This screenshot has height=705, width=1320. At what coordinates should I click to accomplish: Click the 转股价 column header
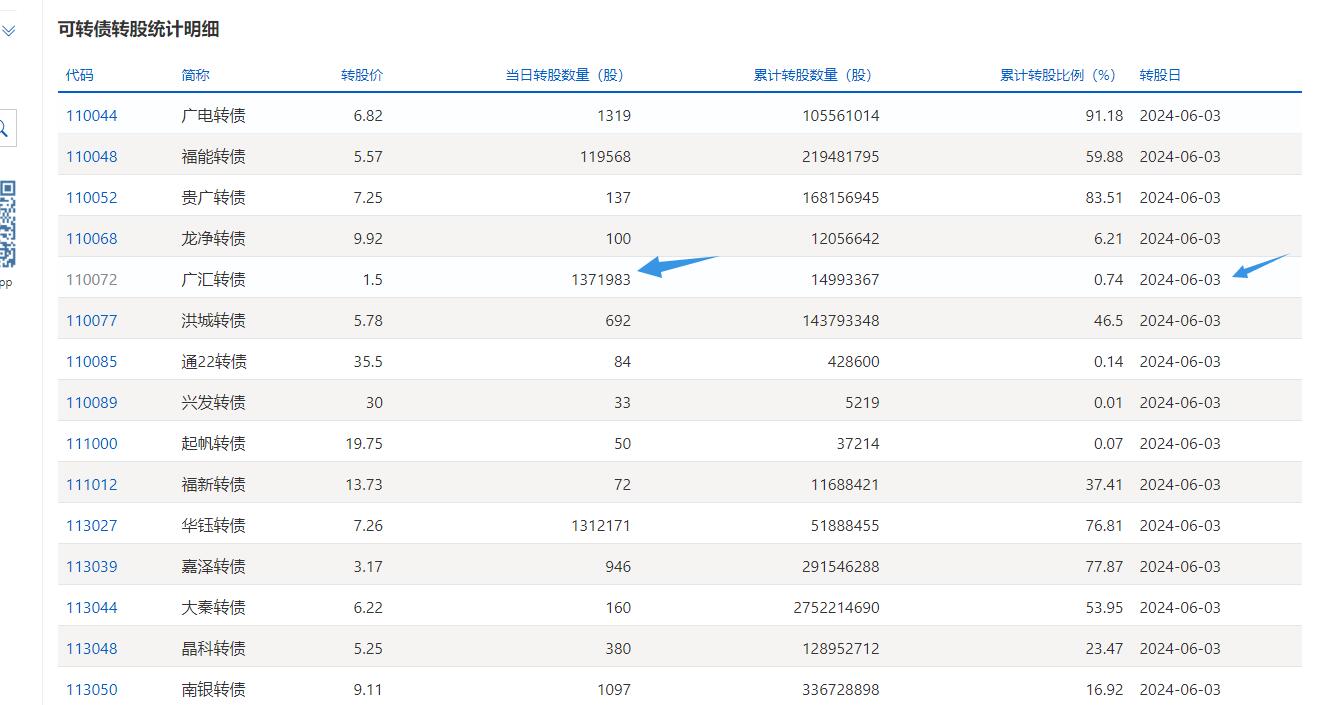(361, 75)
